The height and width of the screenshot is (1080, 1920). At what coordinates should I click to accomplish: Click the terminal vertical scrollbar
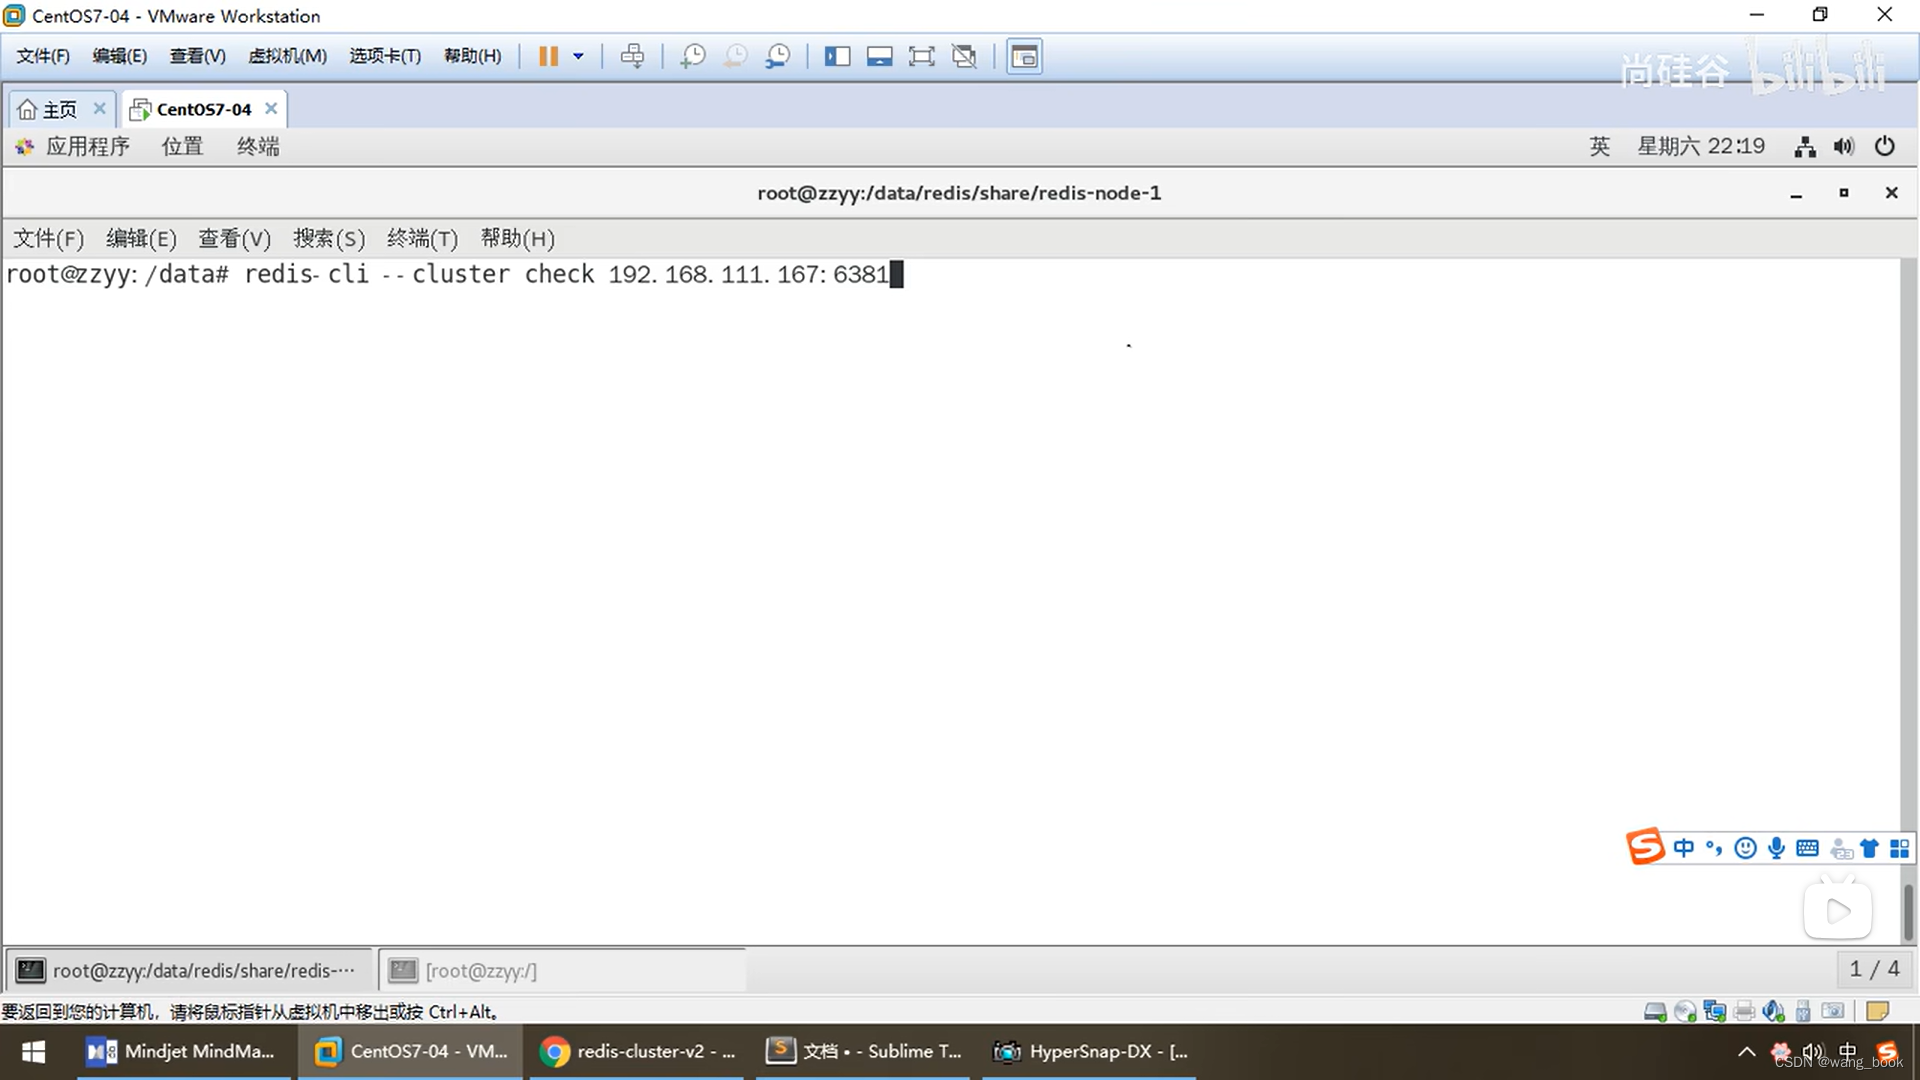click(1908, 910)
